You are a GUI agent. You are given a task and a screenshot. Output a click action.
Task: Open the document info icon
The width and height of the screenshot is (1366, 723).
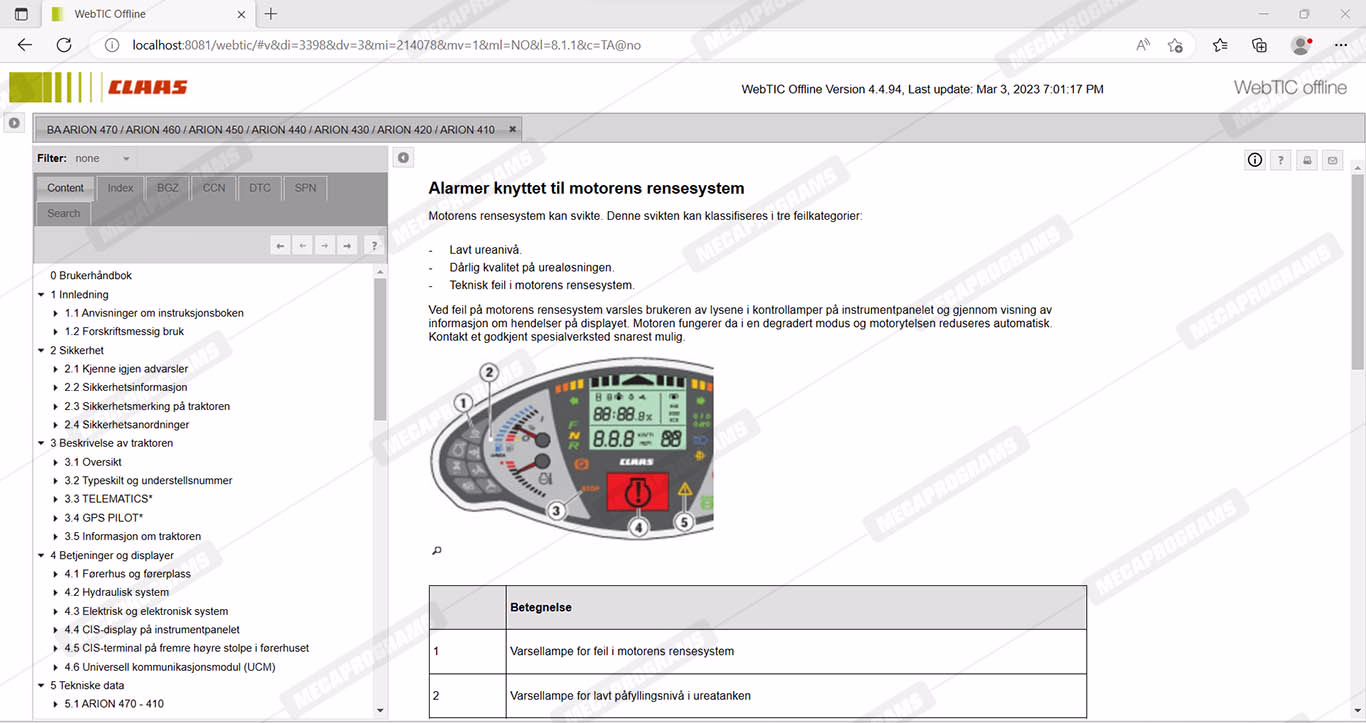pyautogui.click(x=1254, y=160)
